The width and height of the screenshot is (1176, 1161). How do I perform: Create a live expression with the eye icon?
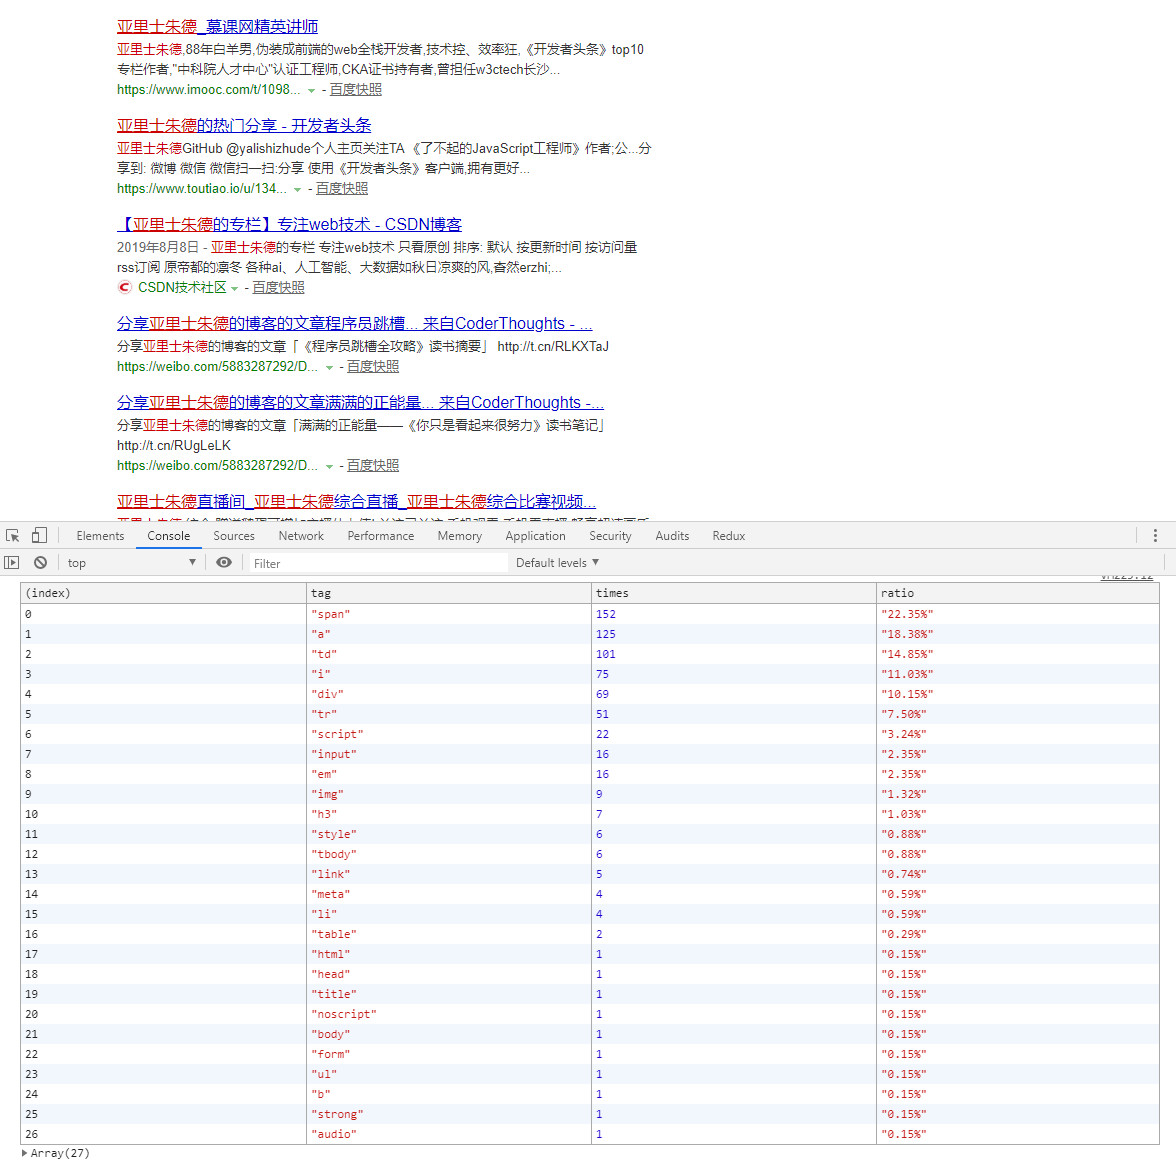[224, 562]
